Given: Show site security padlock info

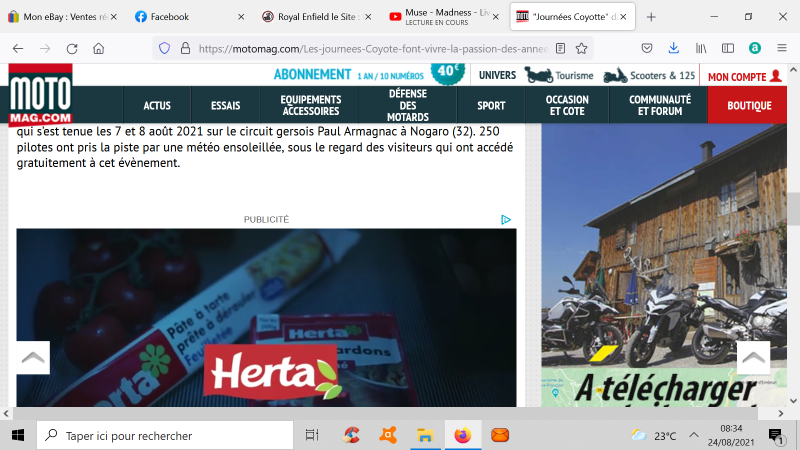Looking at the screenshot, I should [x=185, y=48].
